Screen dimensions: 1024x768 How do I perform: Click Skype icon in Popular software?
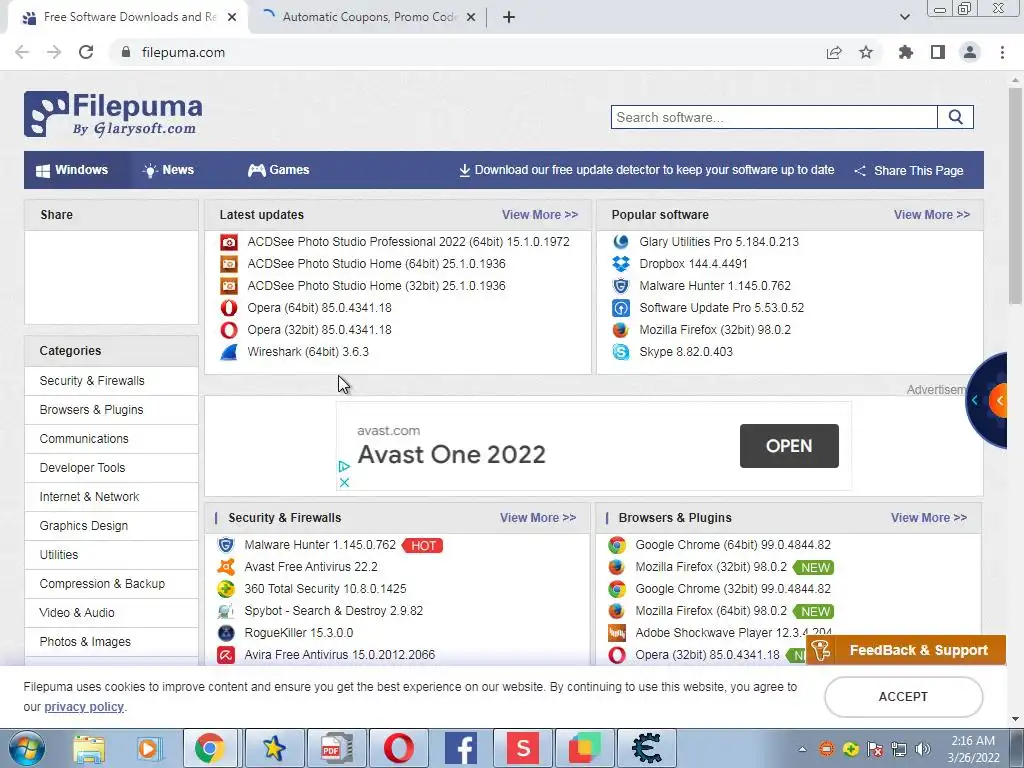[x=620, y=352]
